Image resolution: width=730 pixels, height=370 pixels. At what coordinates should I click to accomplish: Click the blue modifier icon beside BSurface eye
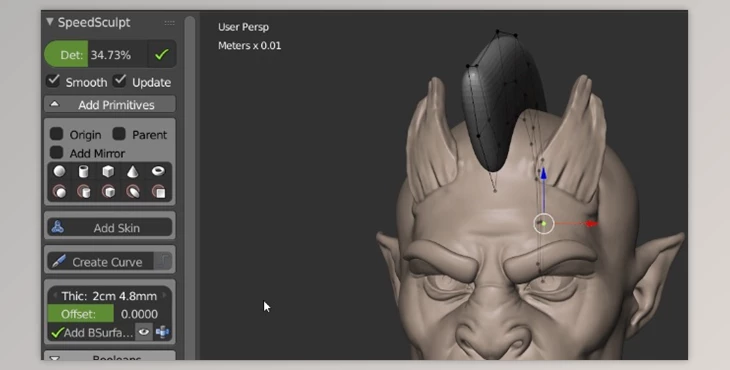[162, 332]
